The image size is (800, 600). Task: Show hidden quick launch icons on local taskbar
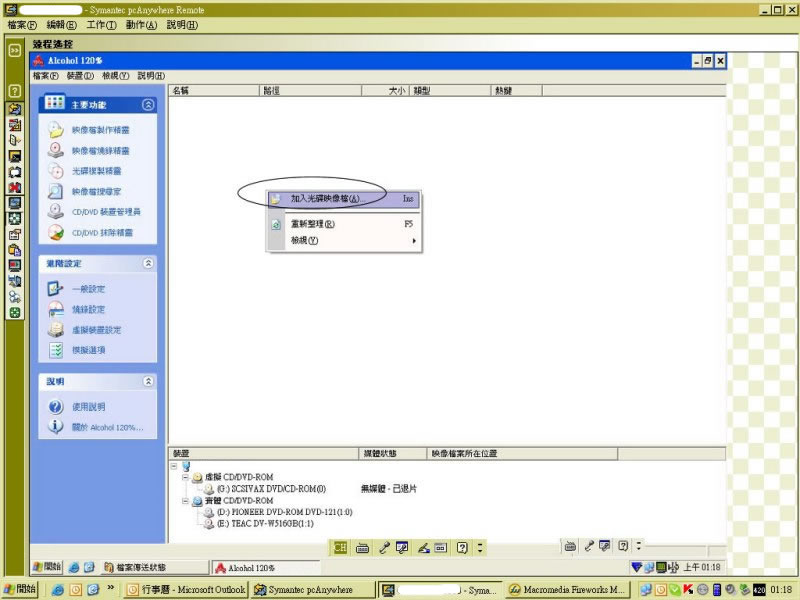tap(111, 588)
